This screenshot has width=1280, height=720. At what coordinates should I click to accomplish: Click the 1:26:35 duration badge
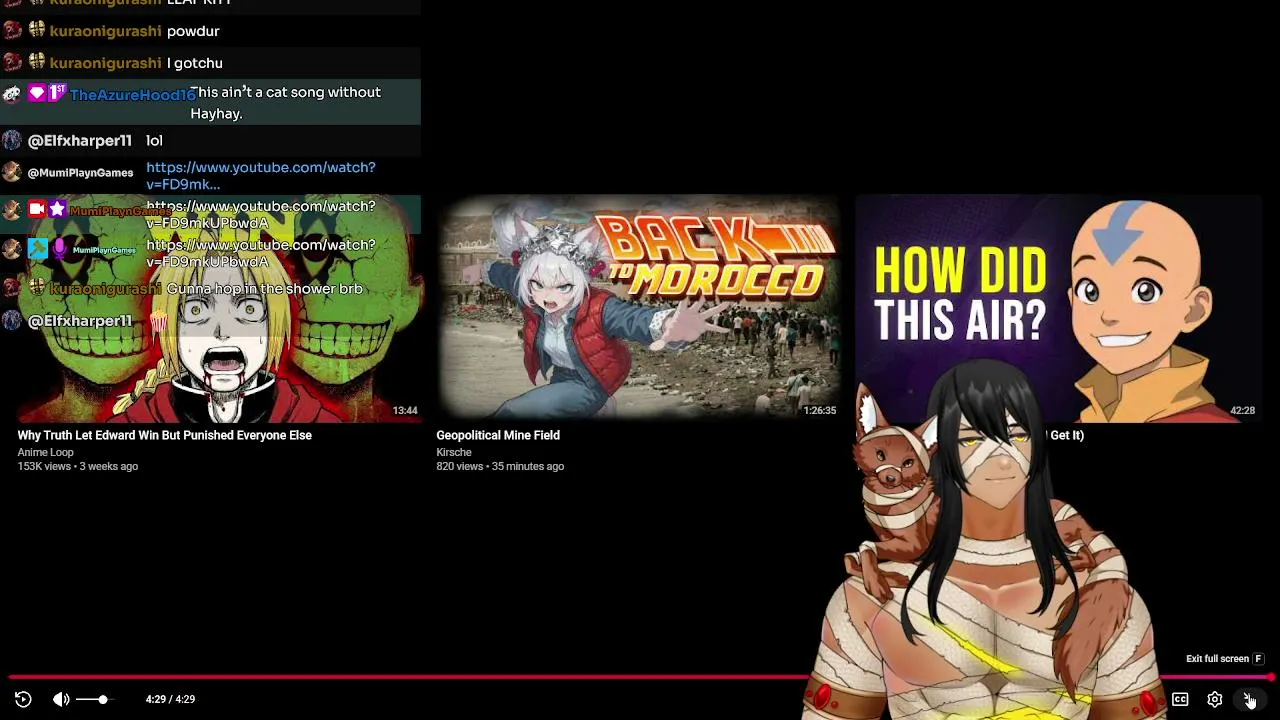pyautogui.click(x=820, y=410)
